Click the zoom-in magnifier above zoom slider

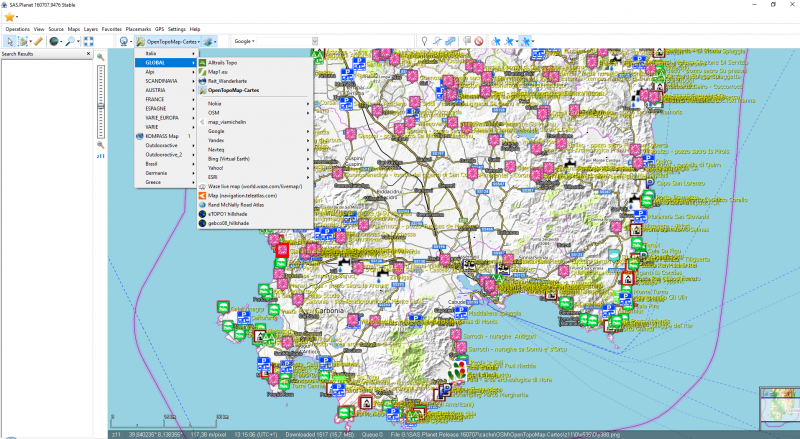(101, 59)
